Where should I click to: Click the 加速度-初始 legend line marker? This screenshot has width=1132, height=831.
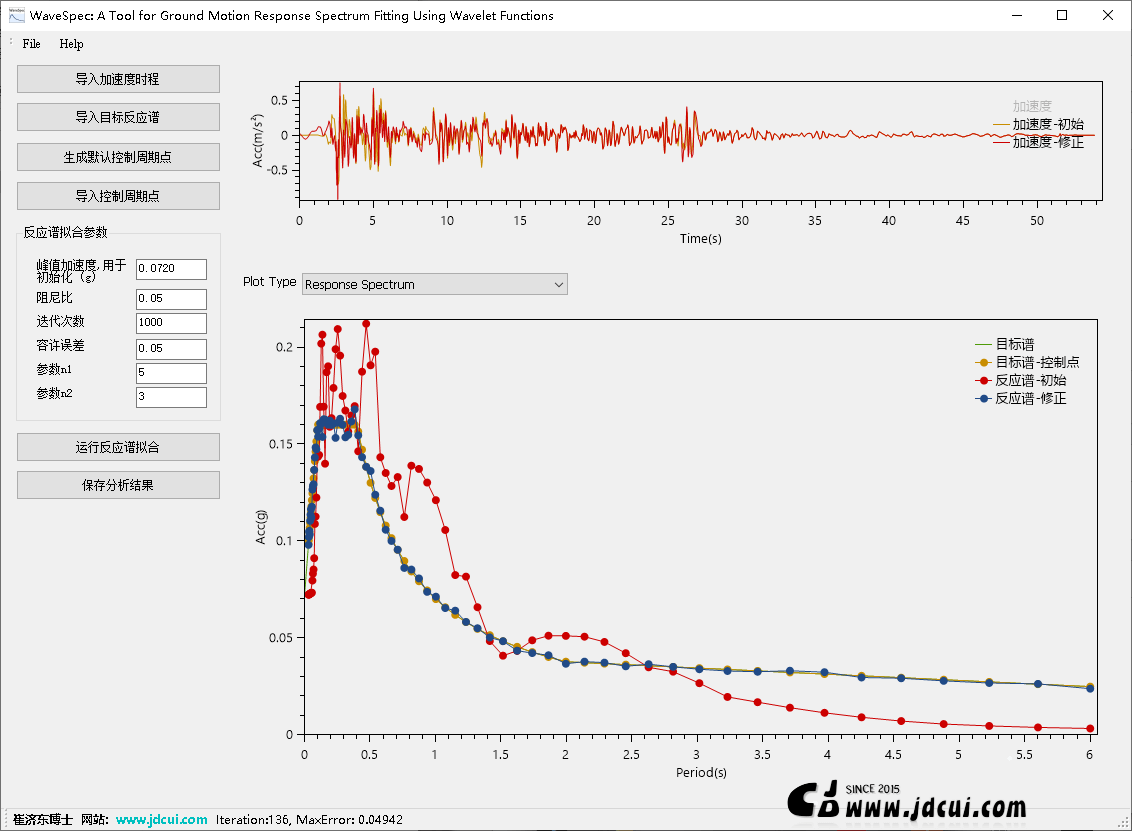(x=1001, y=125)
